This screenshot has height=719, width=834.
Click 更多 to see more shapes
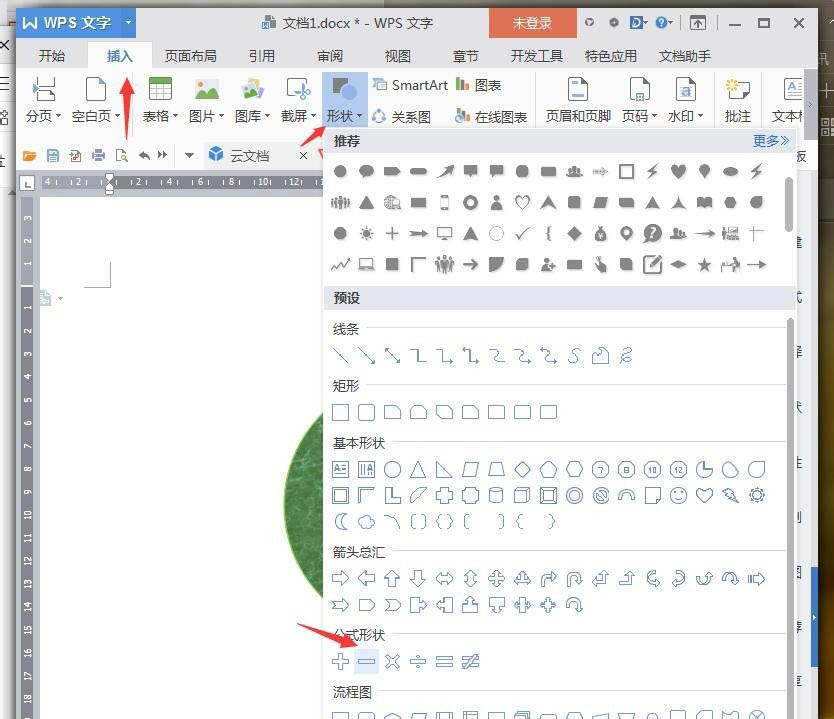point(771,141)
